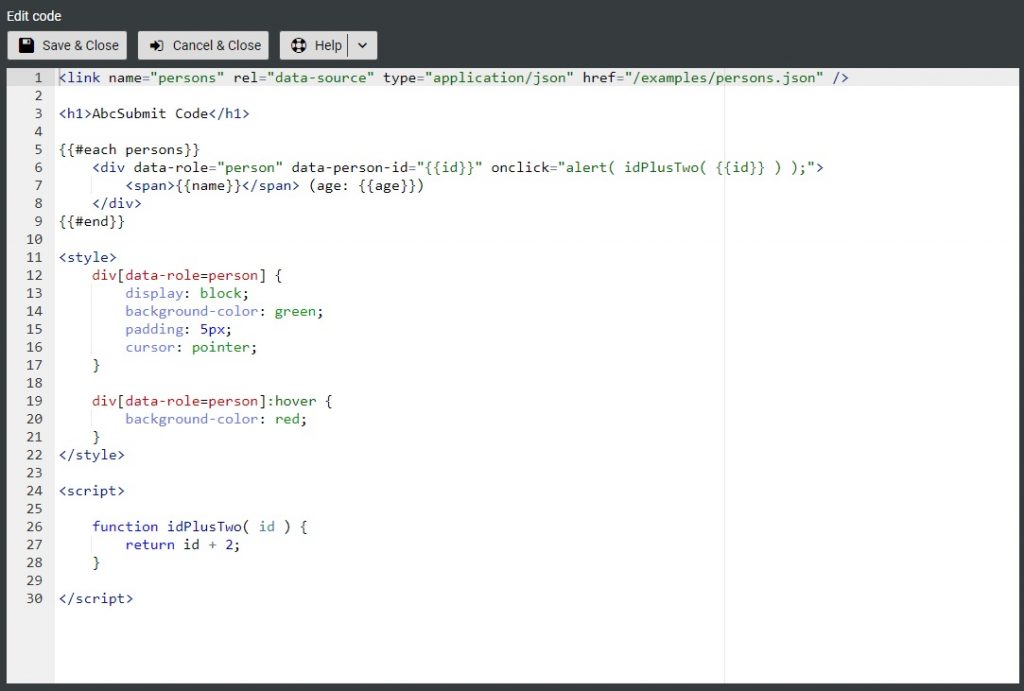Click the Edit code title label
This screenshot has height=691, width=1024.
pos(34,15)
